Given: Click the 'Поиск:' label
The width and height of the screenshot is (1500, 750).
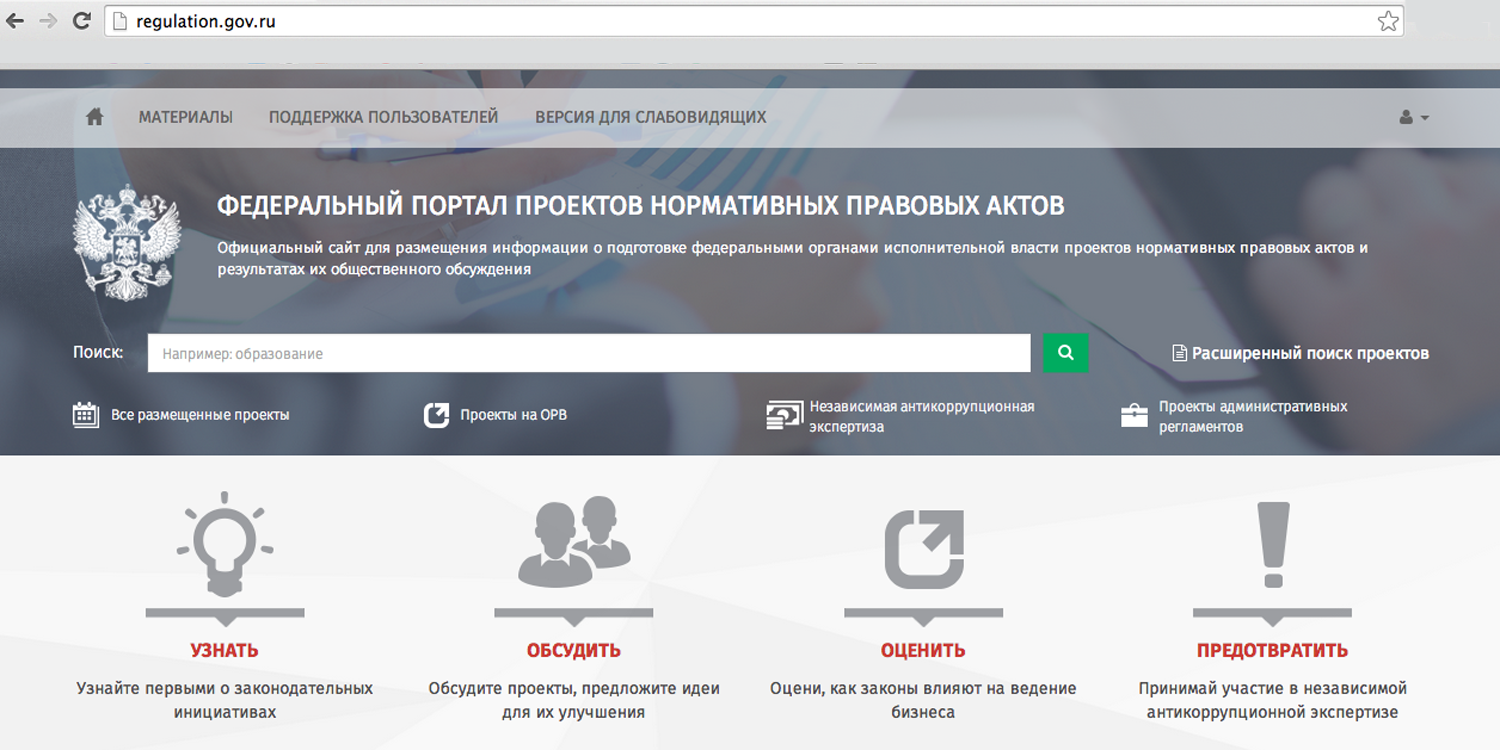Looking at the screenshot, I should coord(98,353).
